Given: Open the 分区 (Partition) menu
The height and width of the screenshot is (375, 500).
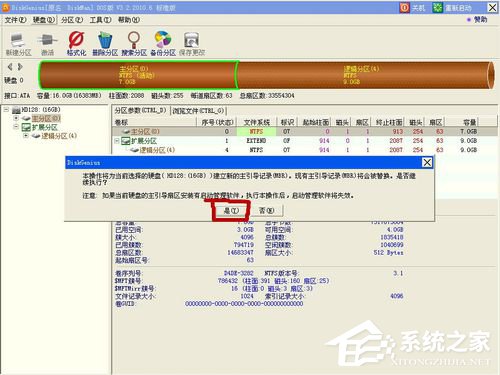Looking at the screenshot, I should (x=72, y=20).
